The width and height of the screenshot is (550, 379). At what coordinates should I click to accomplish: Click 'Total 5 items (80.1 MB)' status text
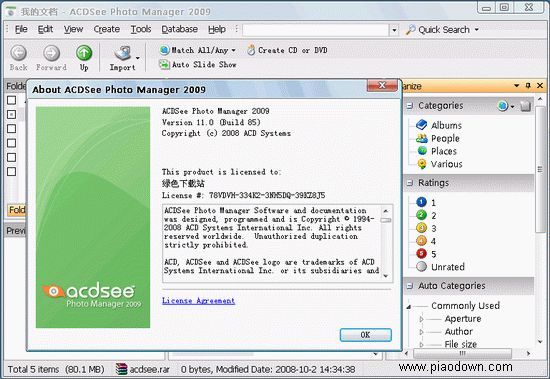56,370
